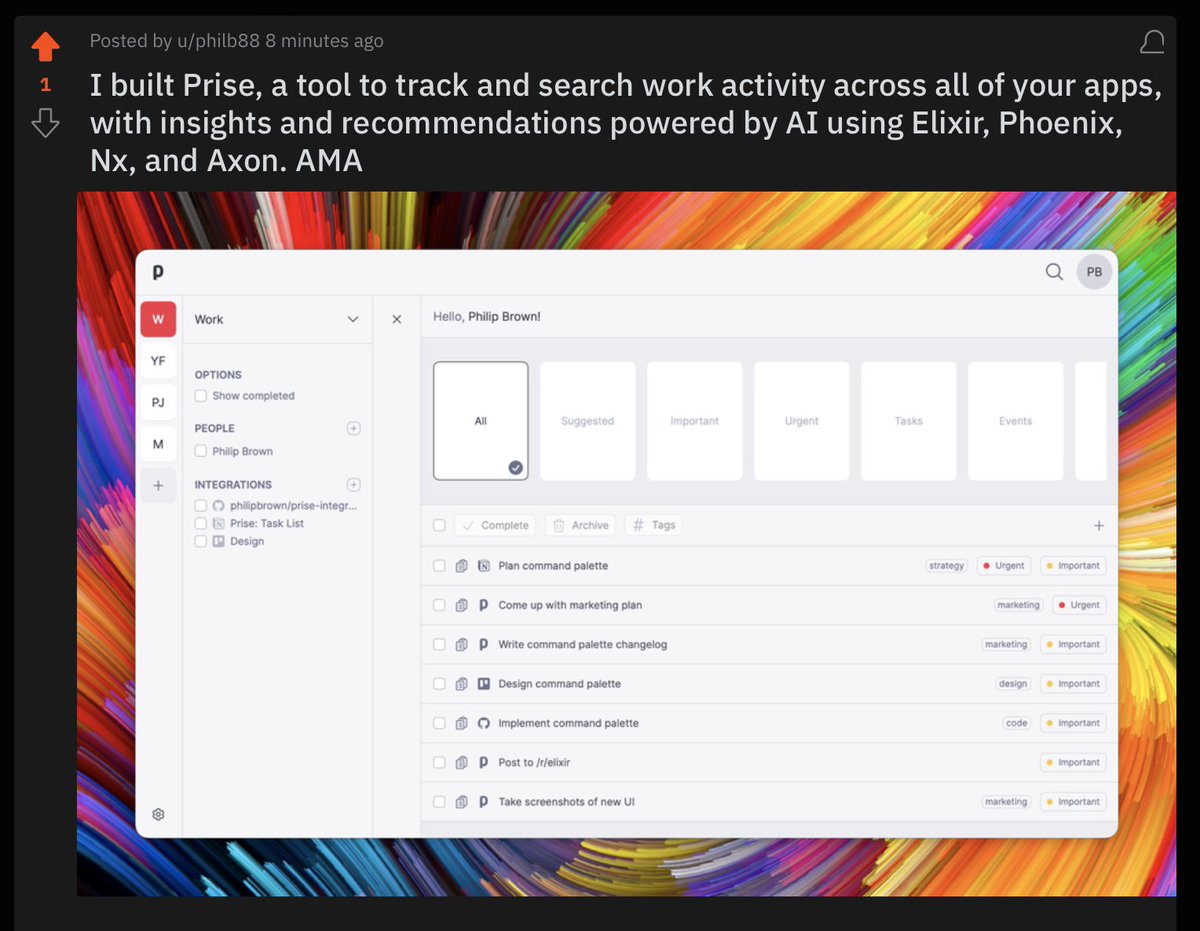Click GitHub icon beside philipbrown/prise-integr...
Image resolution: width=1200 pixels, height=931 pixels.
(x=218, y=505)
